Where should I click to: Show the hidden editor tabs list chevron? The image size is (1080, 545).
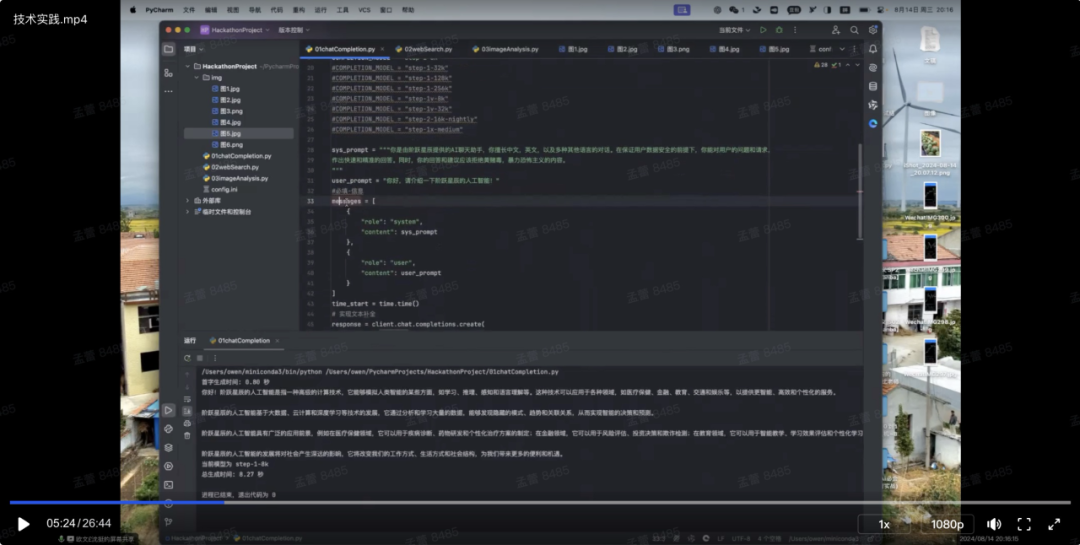click(842, 50)
